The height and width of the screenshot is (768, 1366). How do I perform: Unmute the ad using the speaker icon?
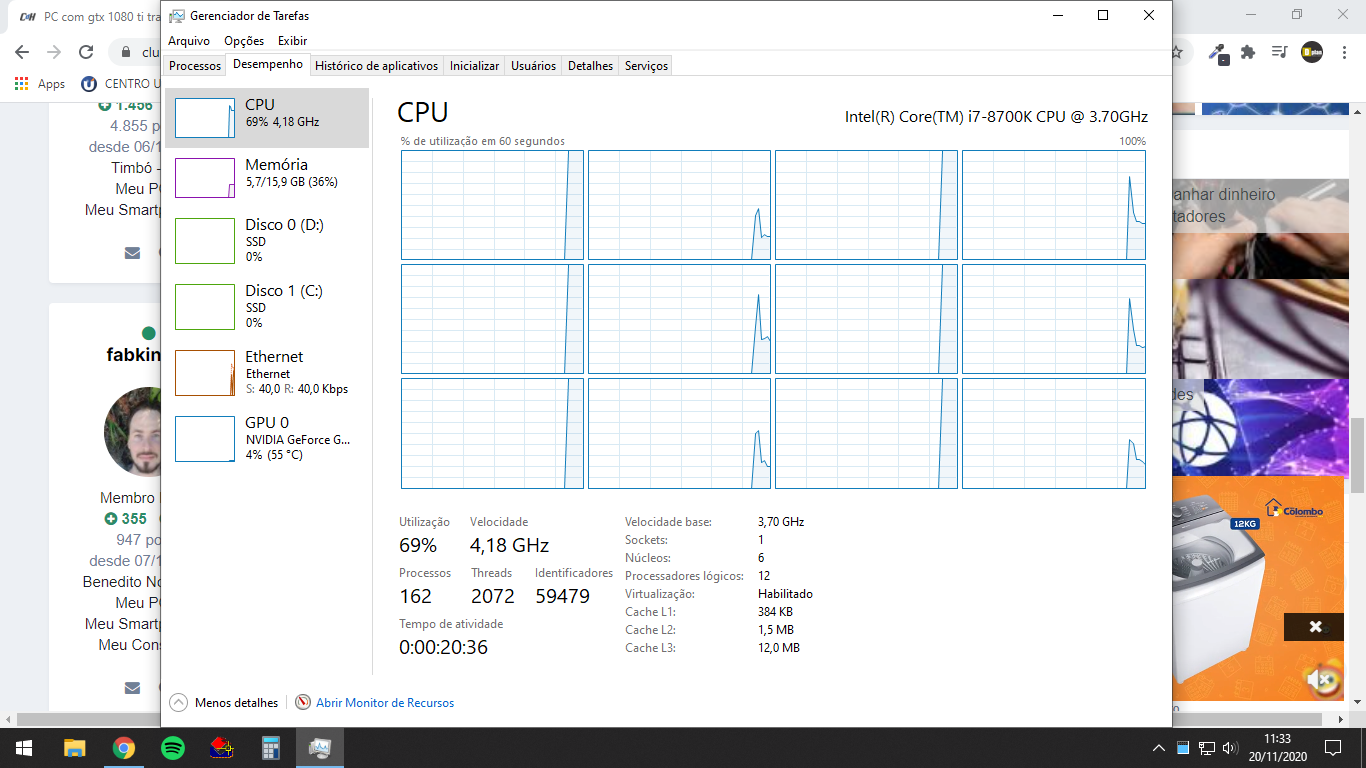click(1321, 680)
